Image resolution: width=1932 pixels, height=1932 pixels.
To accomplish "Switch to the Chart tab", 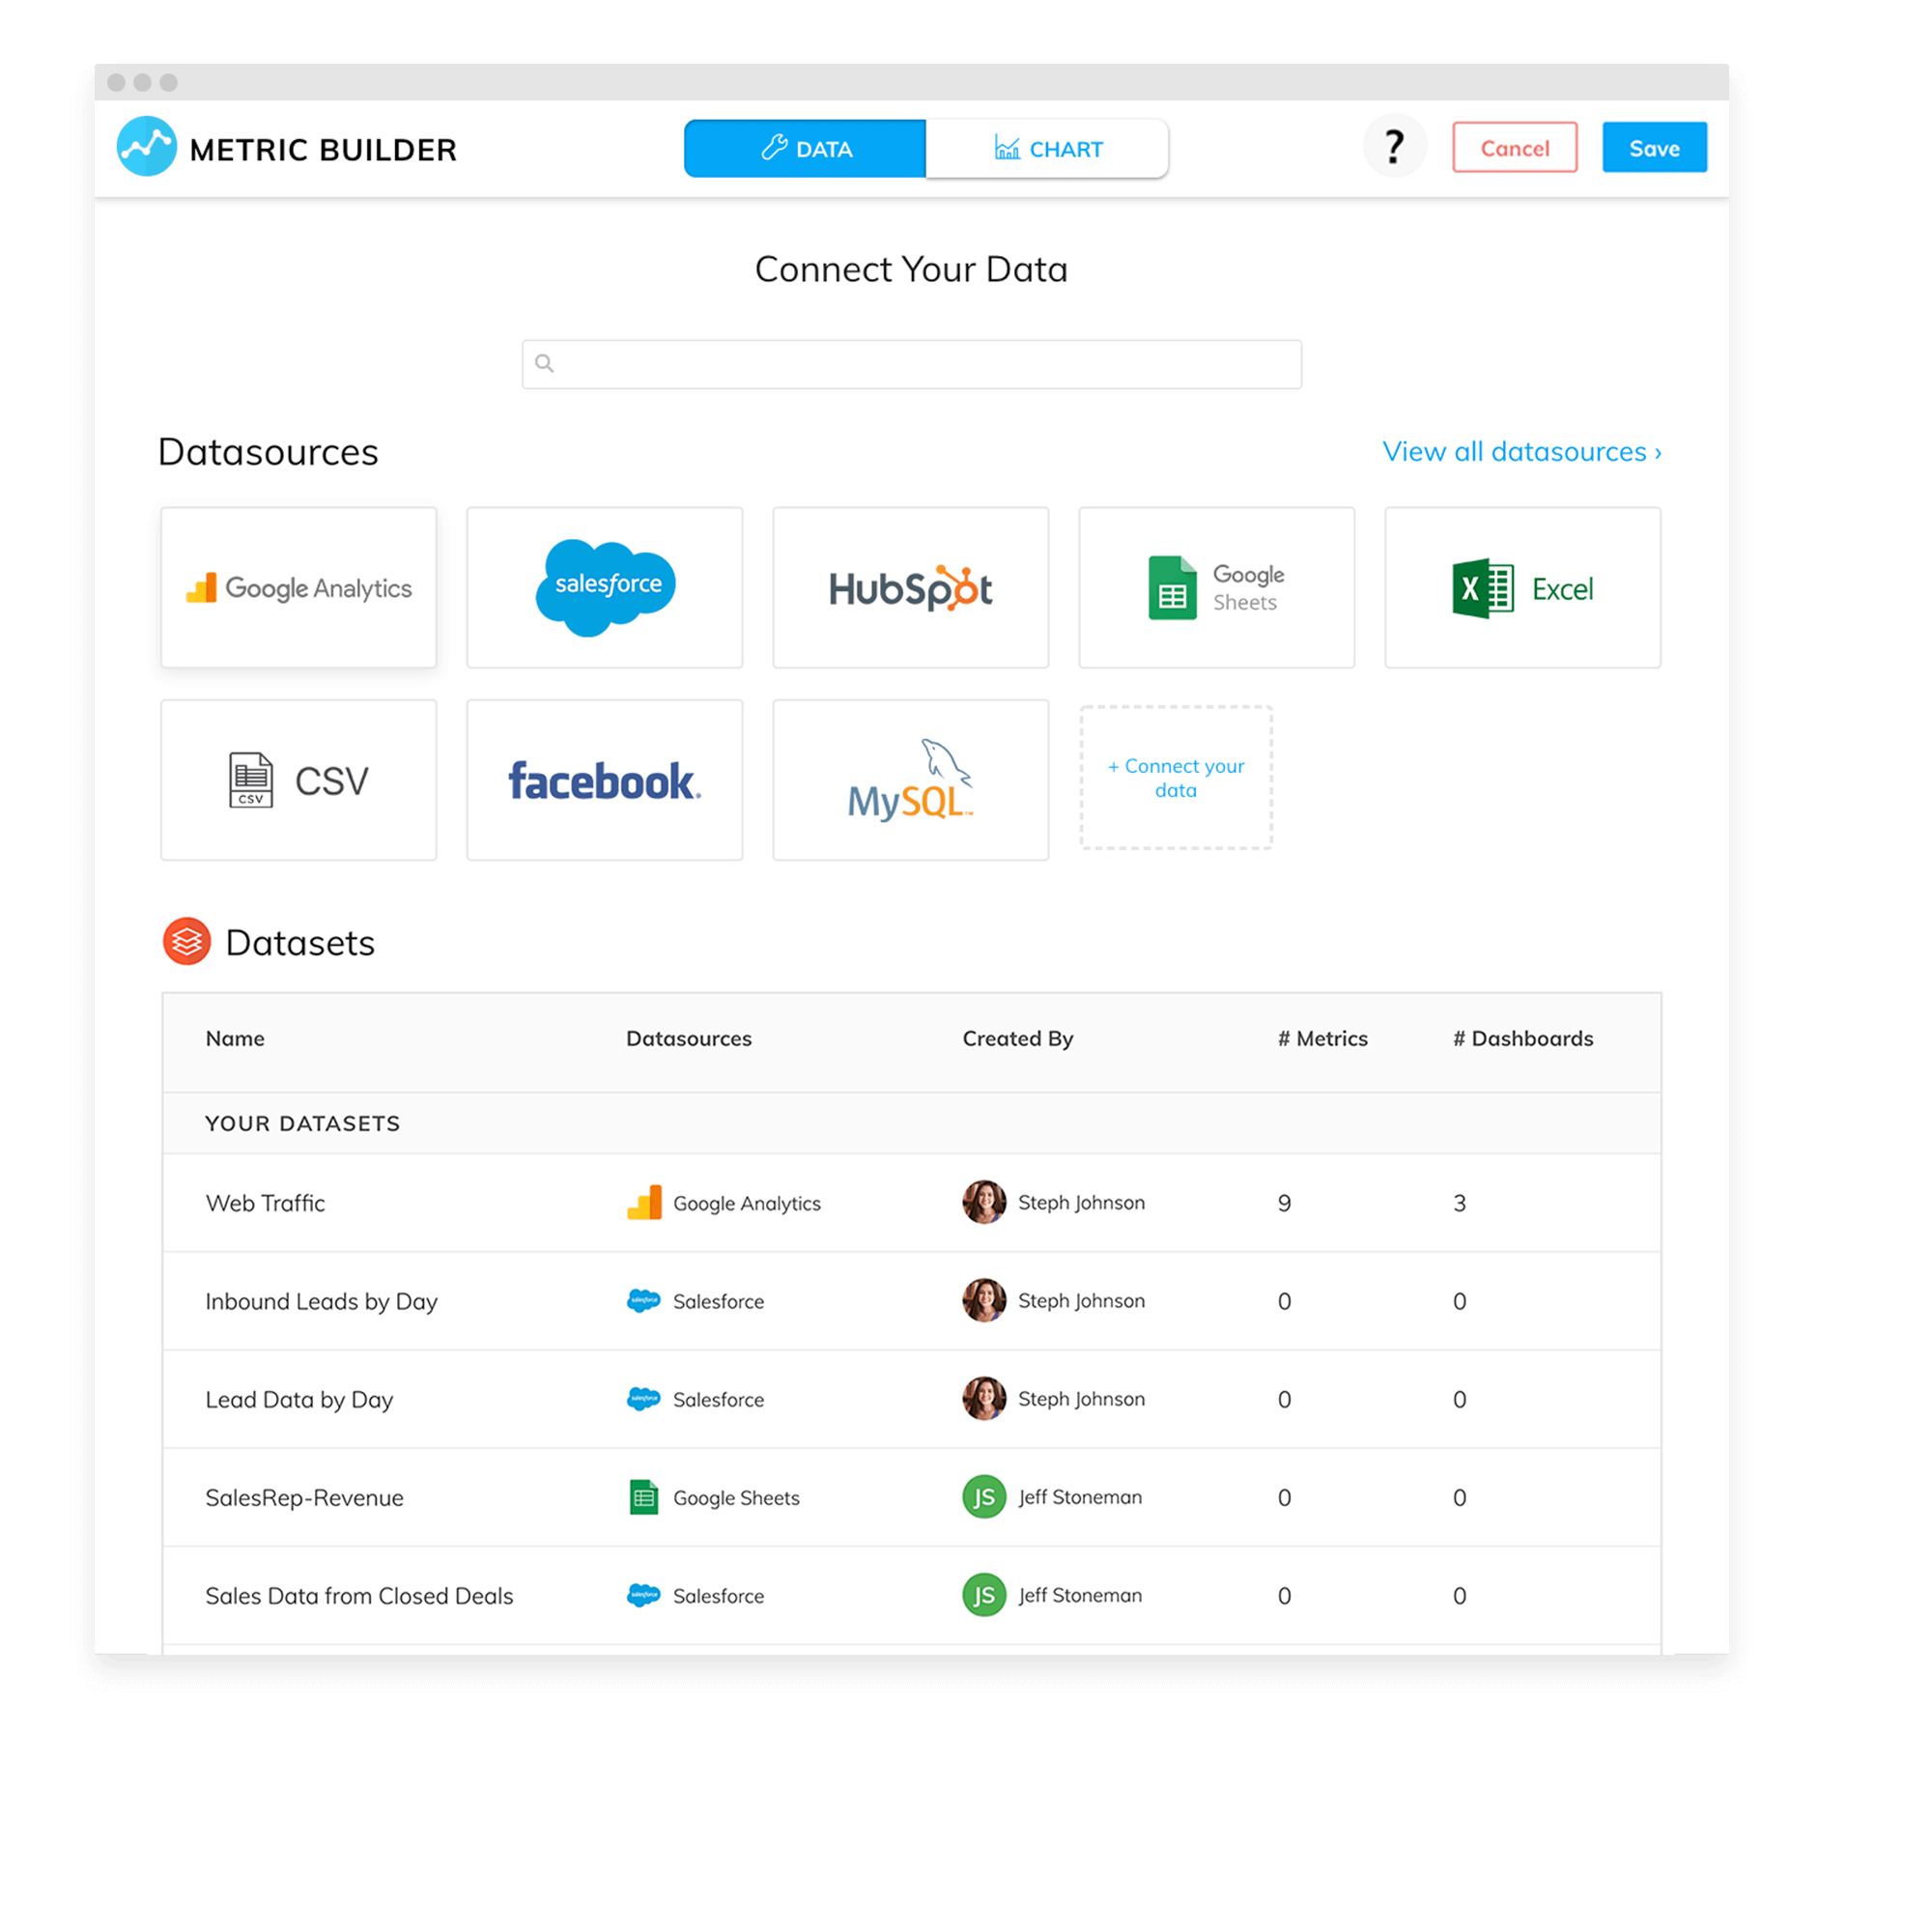I will [x=1047, y=148].
